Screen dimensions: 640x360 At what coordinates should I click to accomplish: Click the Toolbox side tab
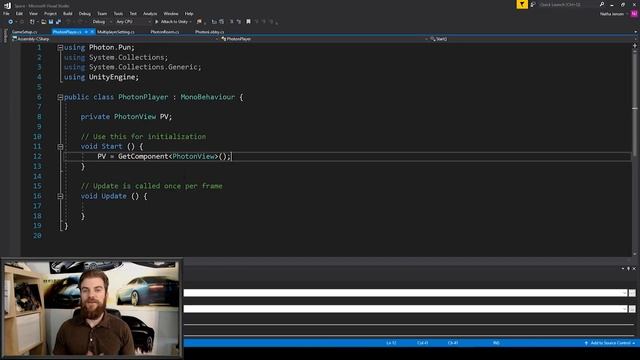5,36
